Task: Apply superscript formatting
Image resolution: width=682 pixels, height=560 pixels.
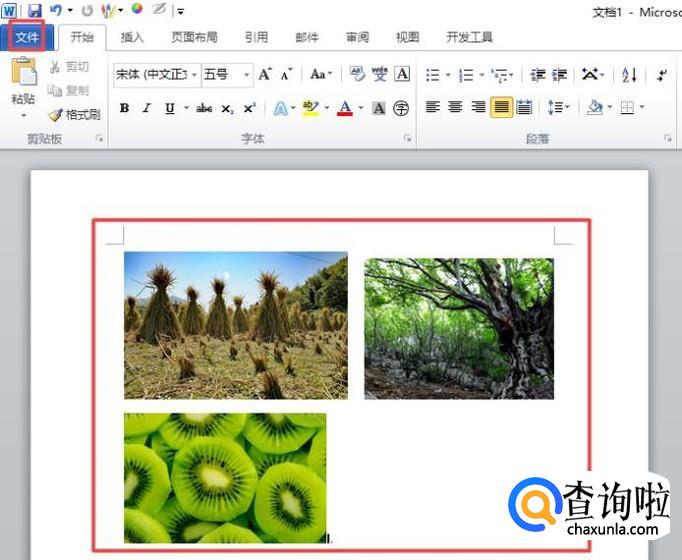Action: point(249,108)
